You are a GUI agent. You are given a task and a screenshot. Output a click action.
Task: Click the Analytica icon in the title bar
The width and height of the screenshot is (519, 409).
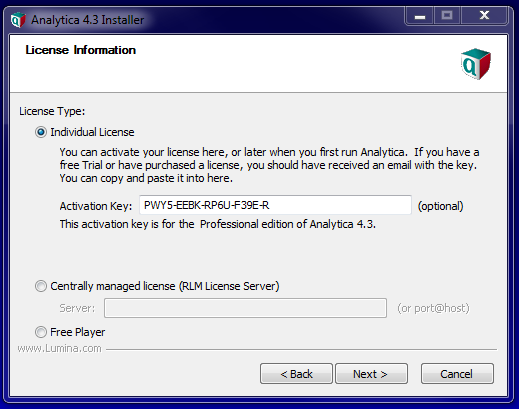pos(18,20)
